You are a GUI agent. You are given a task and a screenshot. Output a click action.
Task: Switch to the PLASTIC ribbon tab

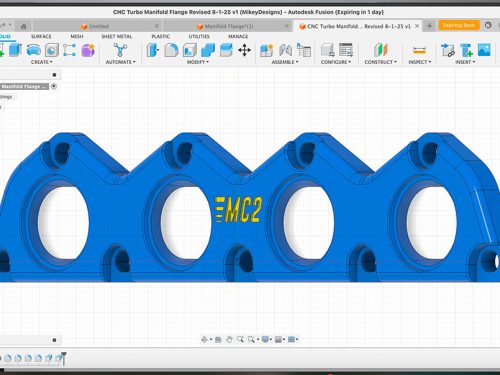[x=160, y=36]
